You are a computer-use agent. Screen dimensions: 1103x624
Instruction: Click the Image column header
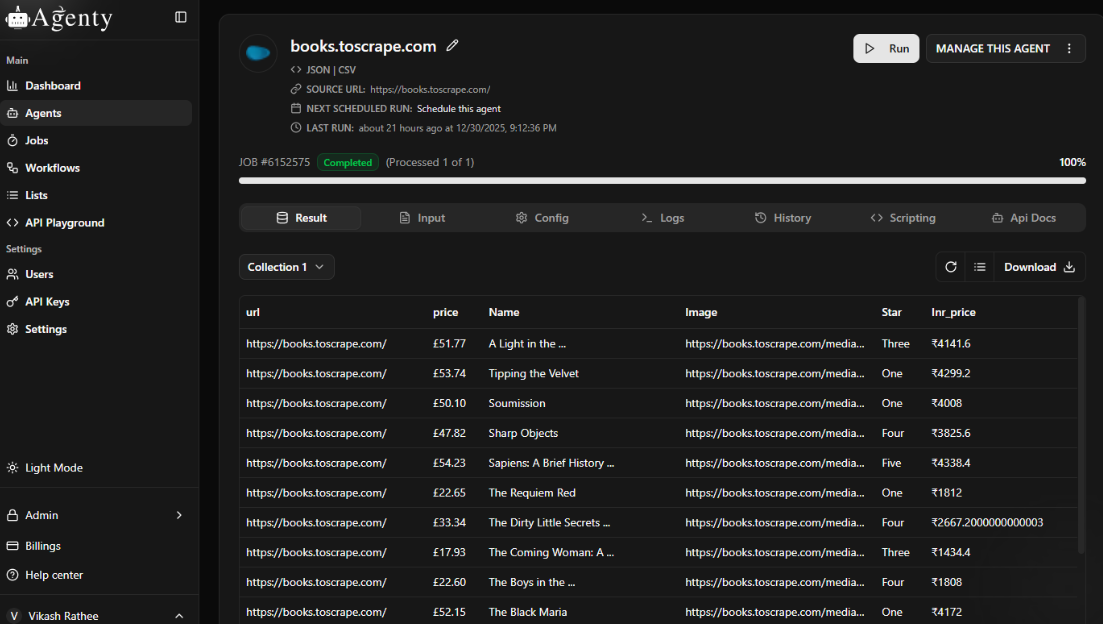point(701,312)
